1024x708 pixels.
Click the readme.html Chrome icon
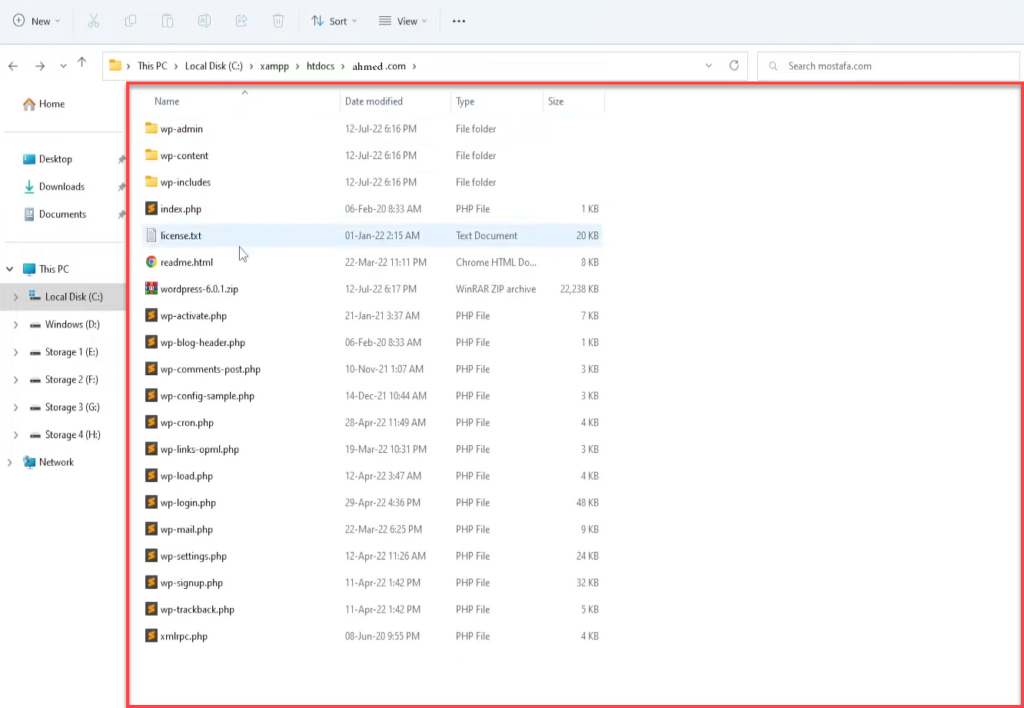pos(152,262)
